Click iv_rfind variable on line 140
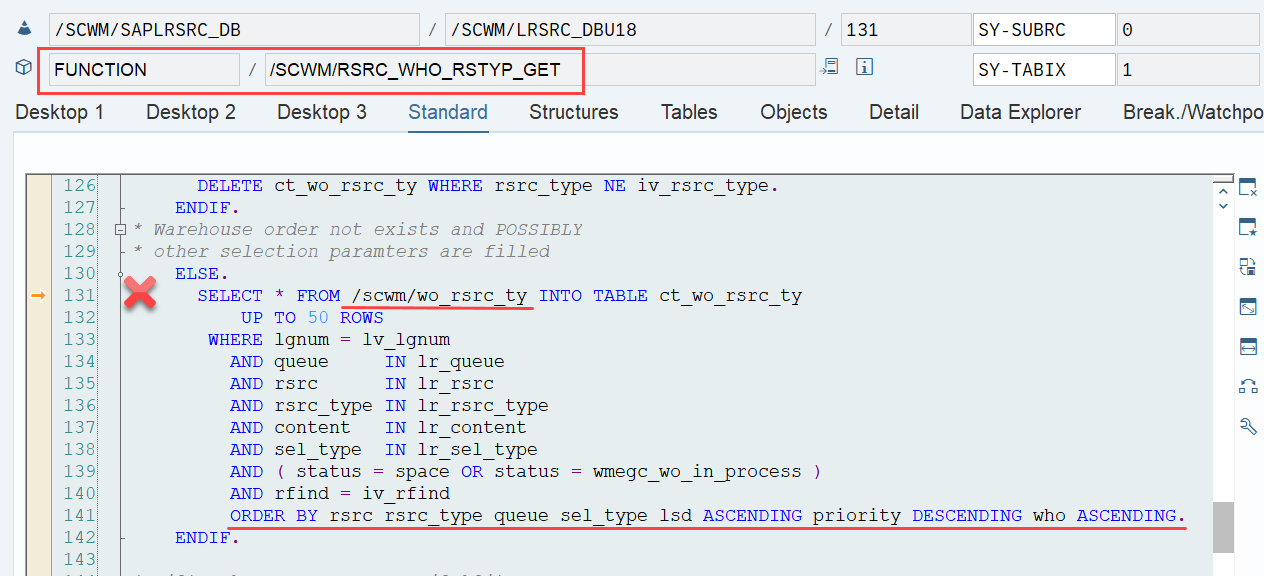This screenshot has width=1264, height=576. [406, 494]
